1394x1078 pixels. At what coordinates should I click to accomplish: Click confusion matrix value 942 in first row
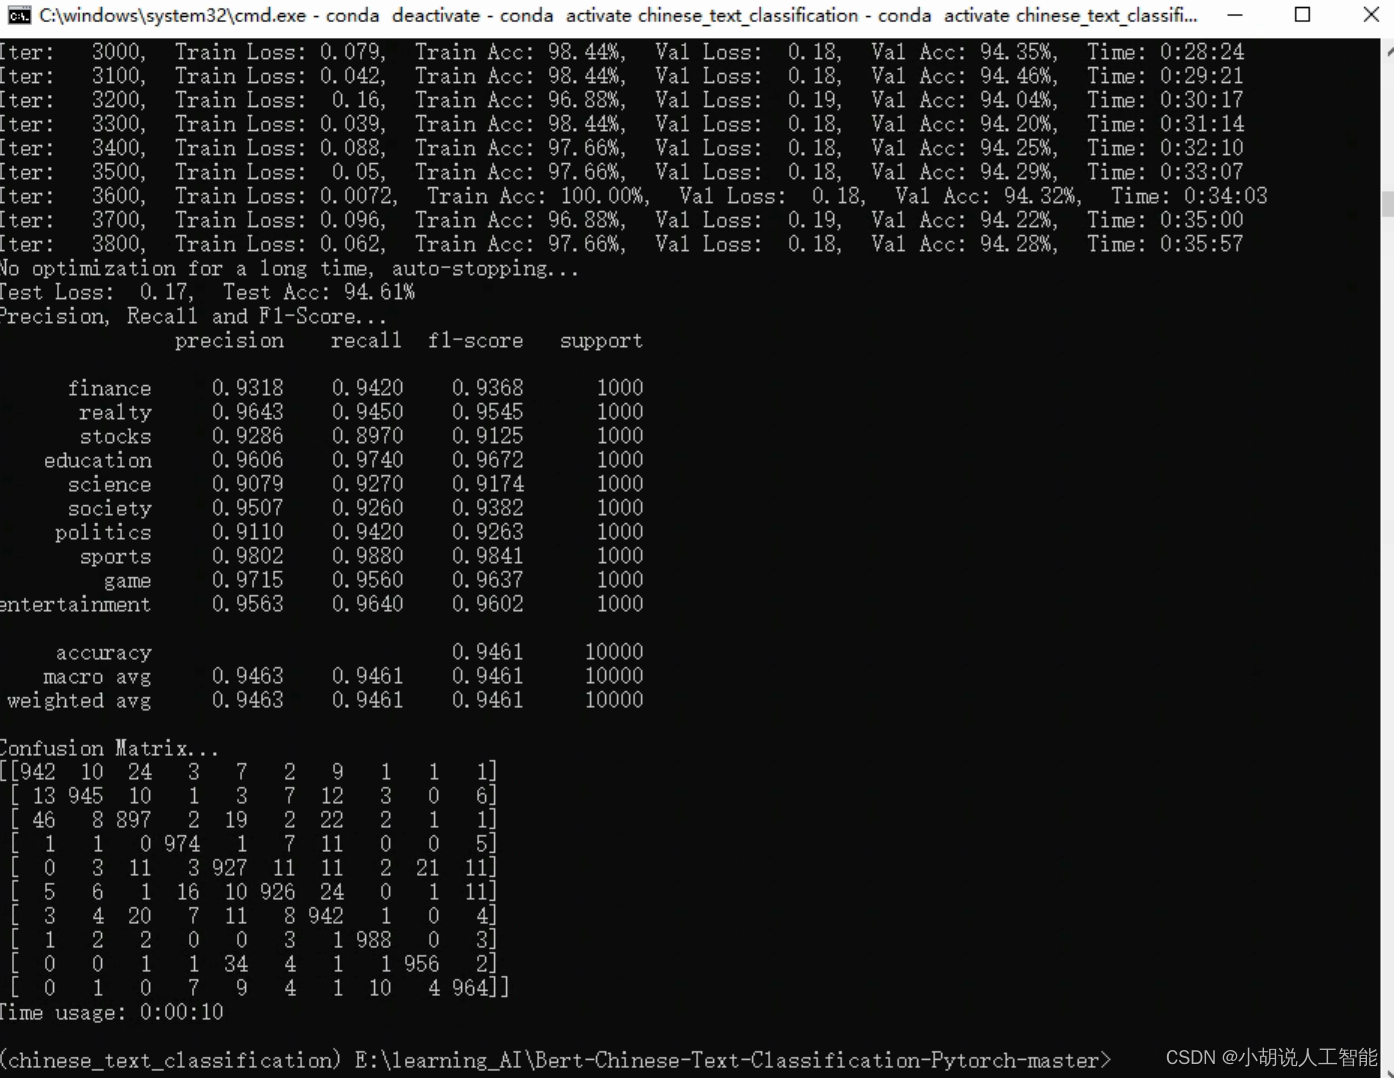coord(37,772)
